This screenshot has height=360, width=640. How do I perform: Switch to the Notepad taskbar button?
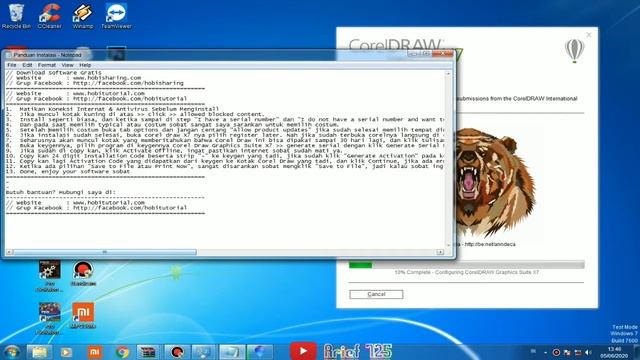[232, 352]
